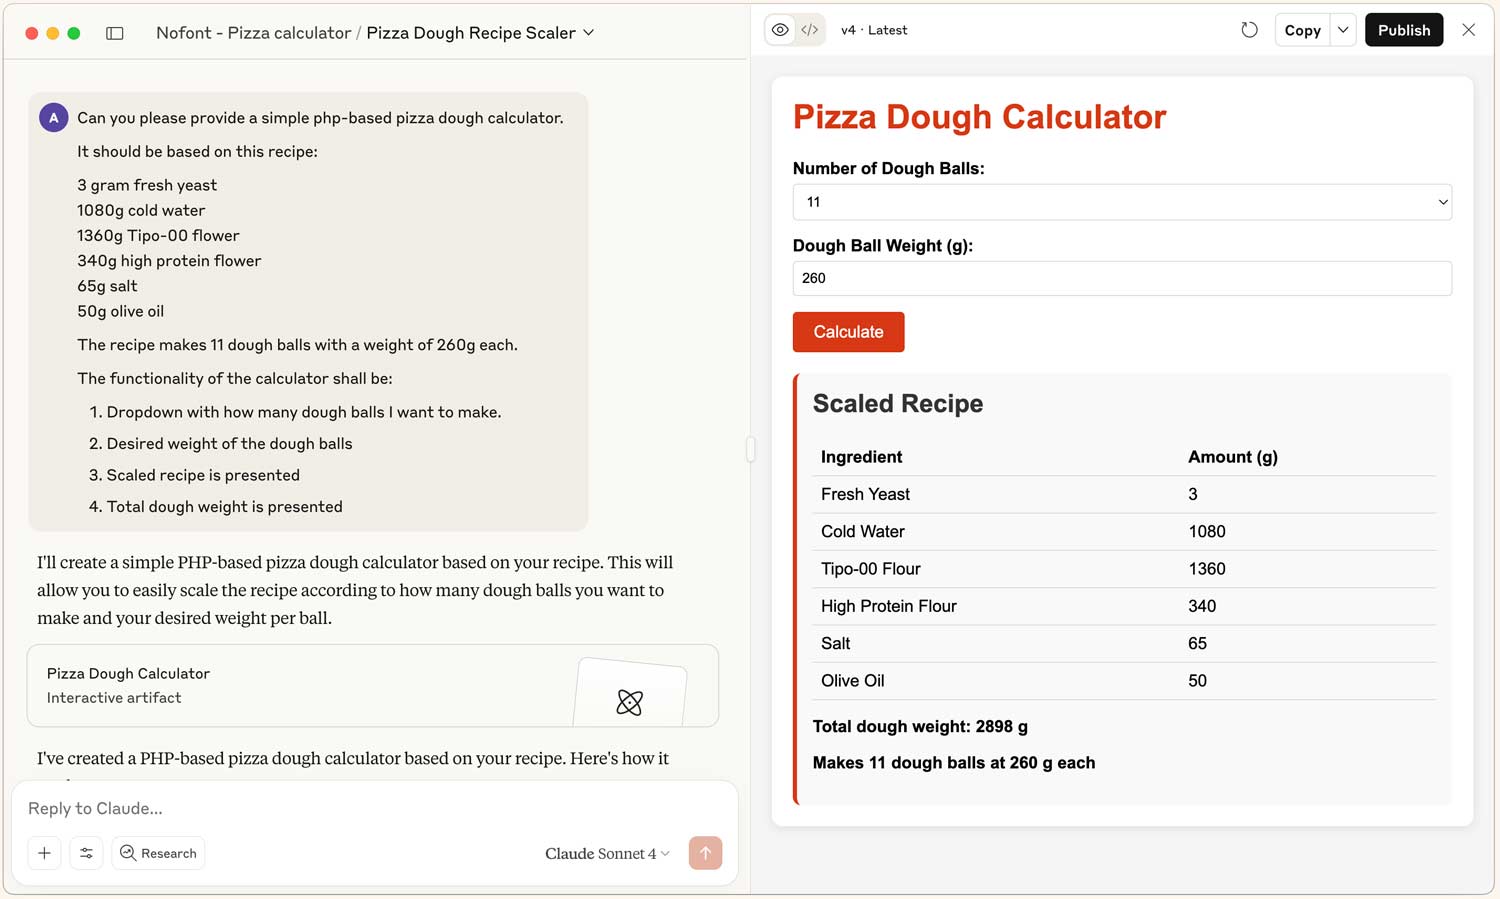
Task: Open the Pizza Dough Calculator artifact card
Action: coord(372,685)
